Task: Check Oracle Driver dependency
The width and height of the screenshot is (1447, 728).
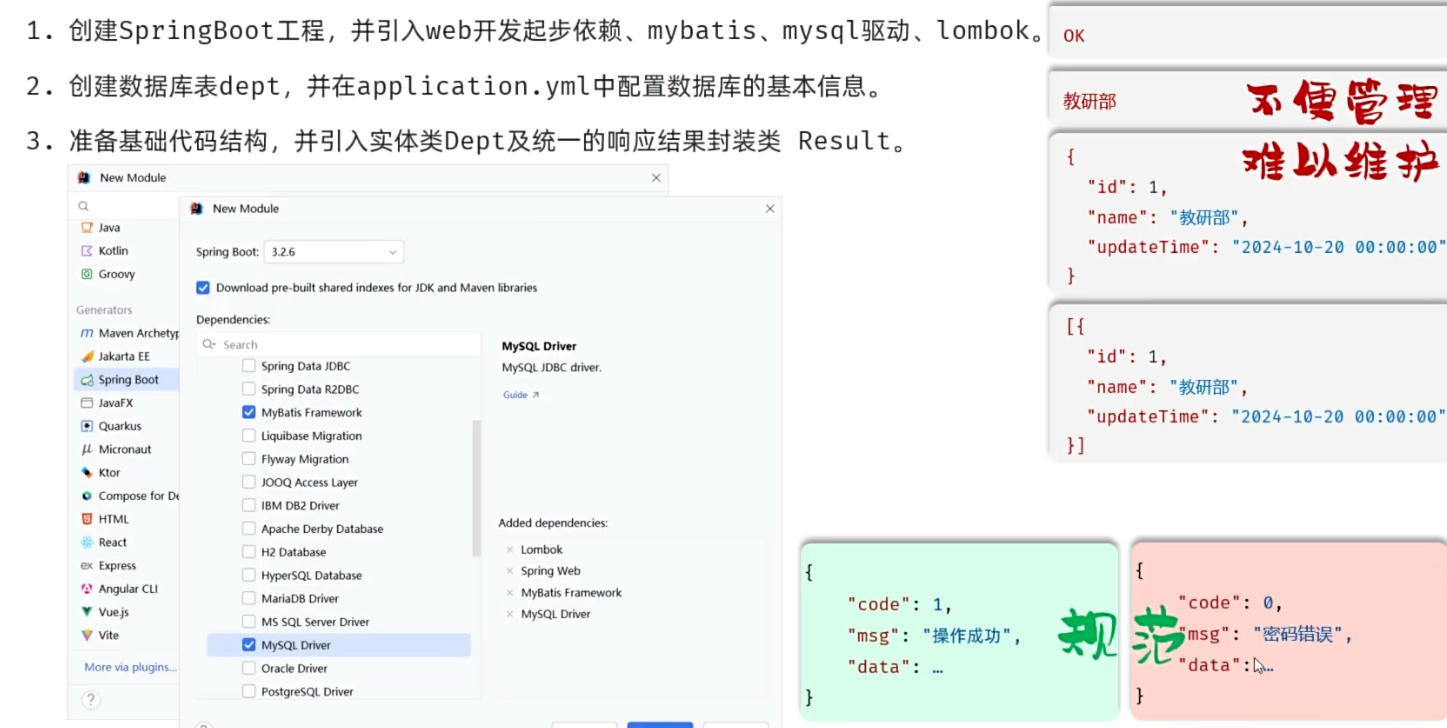Action: pyautogui.click(x=249, y=669)
